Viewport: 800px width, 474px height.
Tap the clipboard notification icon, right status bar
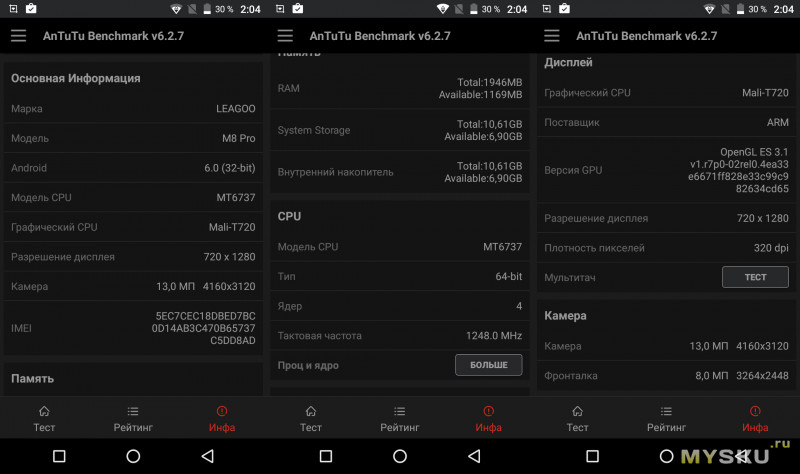[x=564, y=8]
